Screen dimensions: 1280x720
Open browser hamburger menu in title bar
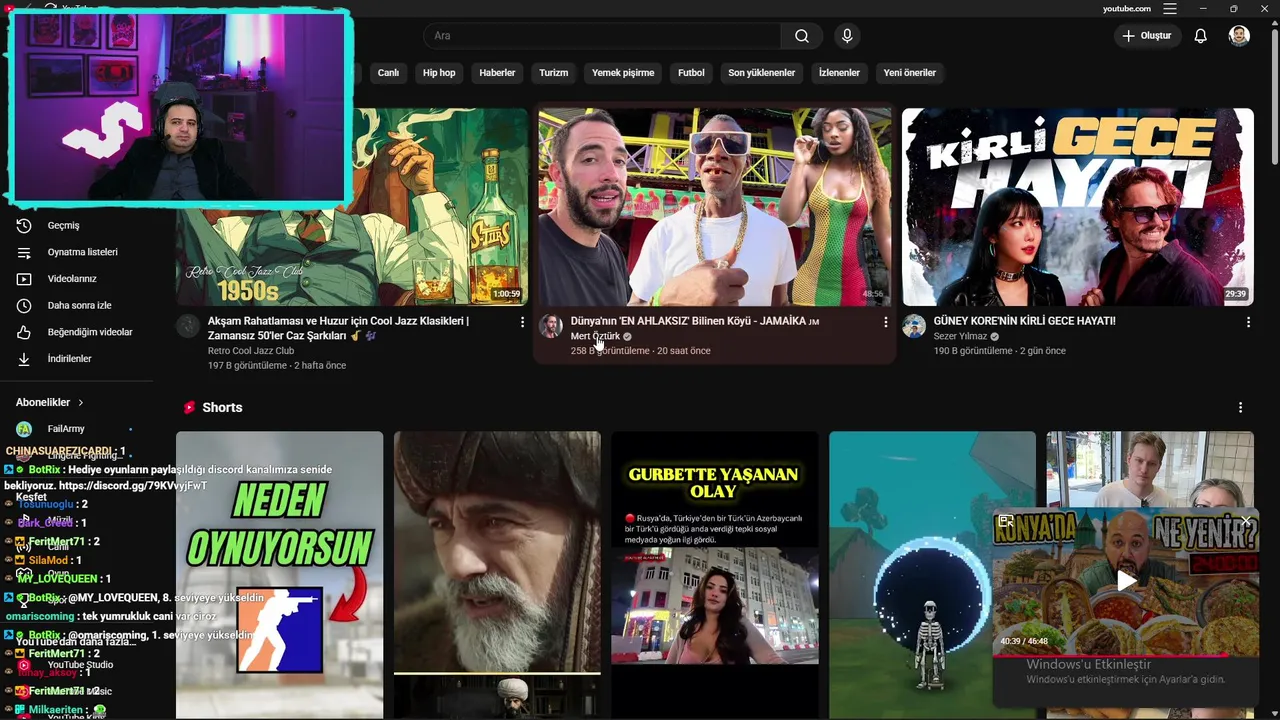pos(1170,8)
